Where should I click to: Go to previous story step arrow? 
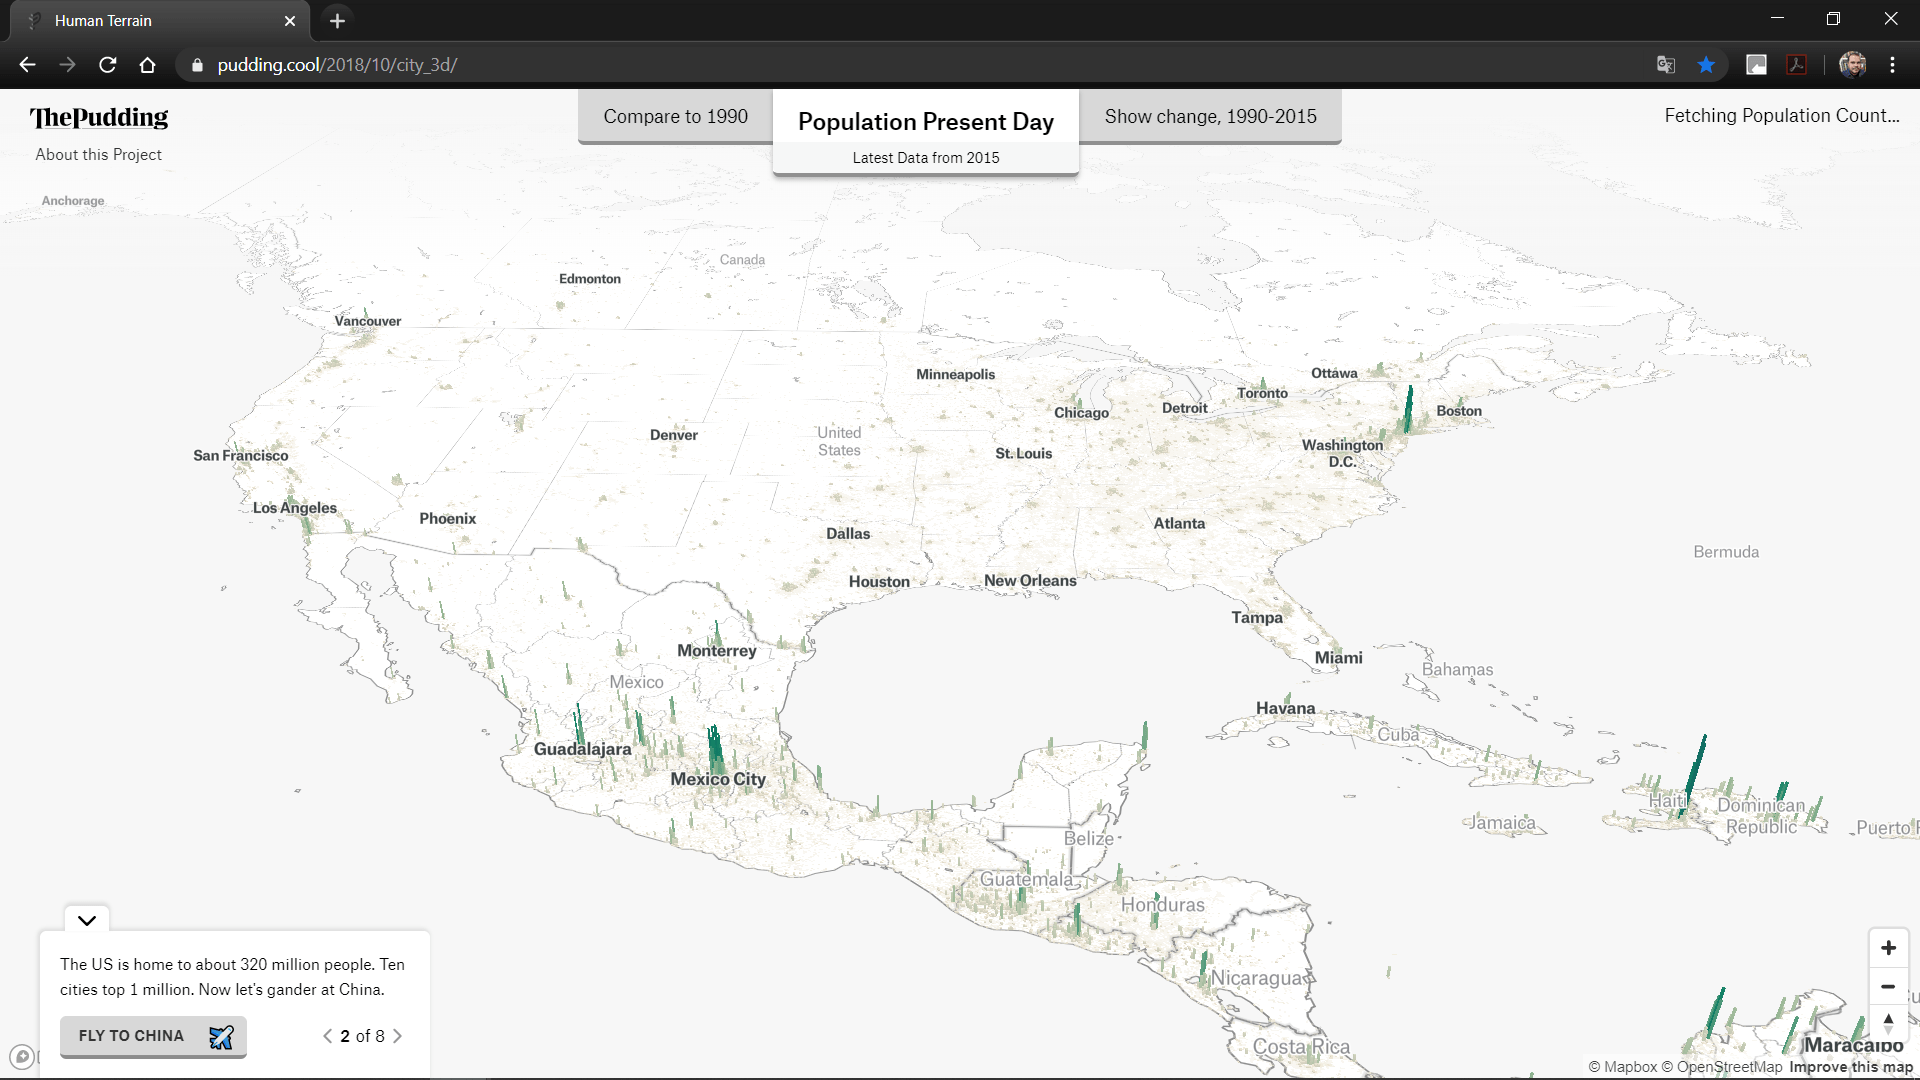tap(327, 1036)
